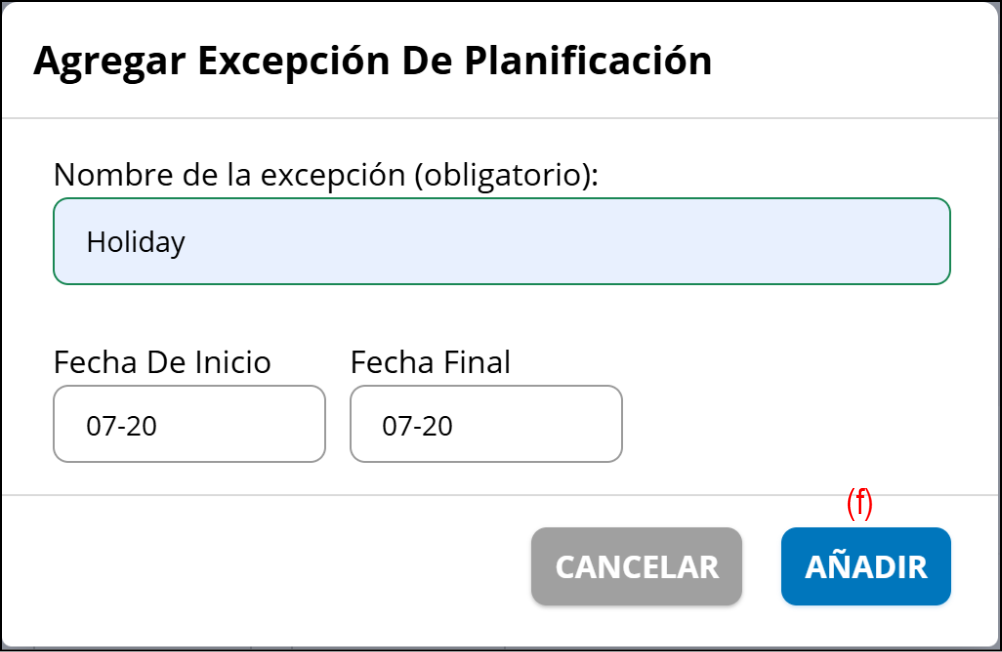Image resolution: width=1002 pixels, height=652 pixels.
Task: Add the Holiday planning exception
Action: tap(865, 567)
